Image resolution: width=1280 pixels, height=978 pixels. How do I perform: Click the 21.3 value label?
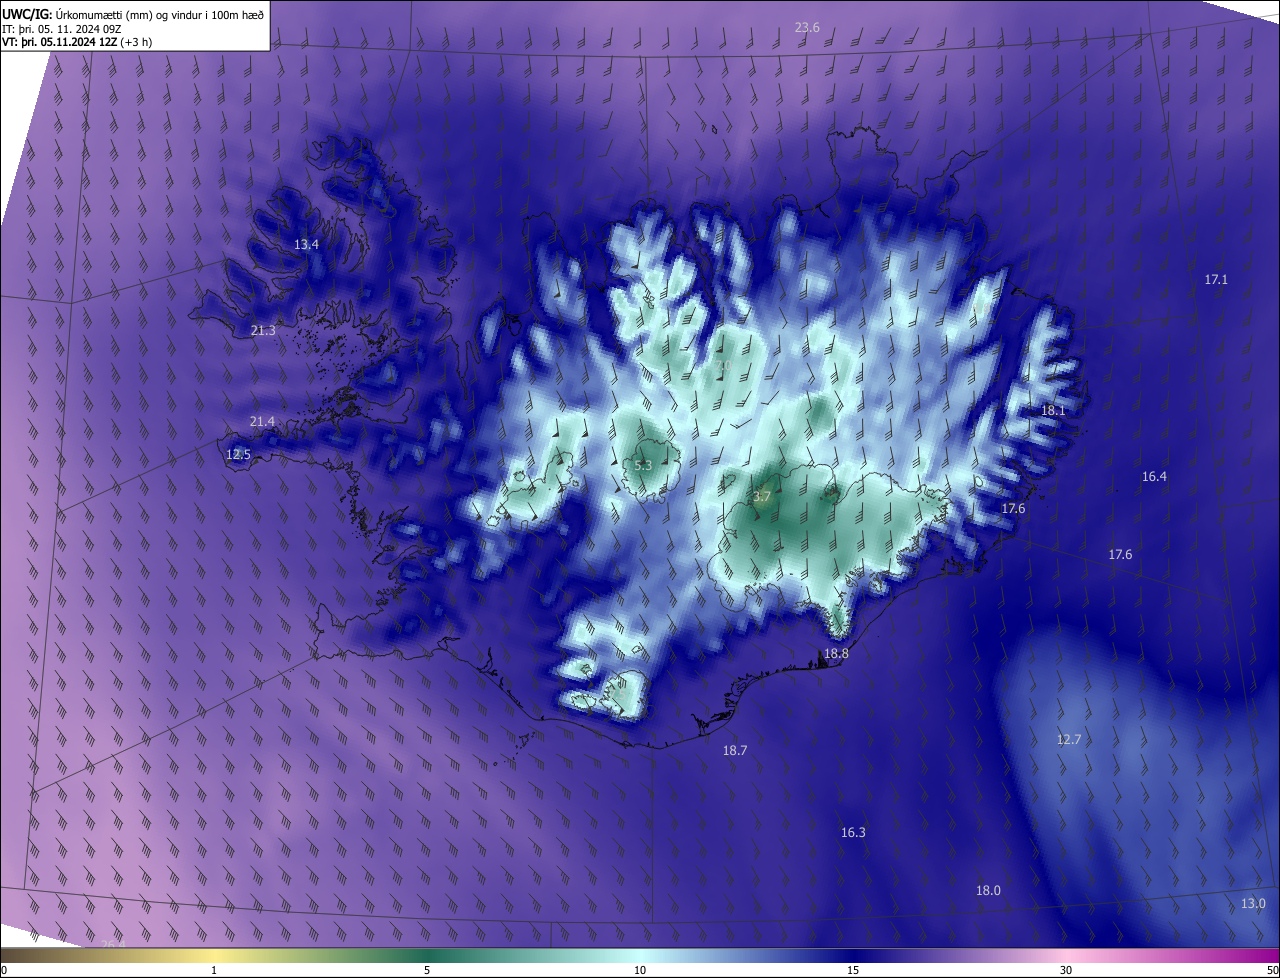pyautogui.click(x=263, y=330)
